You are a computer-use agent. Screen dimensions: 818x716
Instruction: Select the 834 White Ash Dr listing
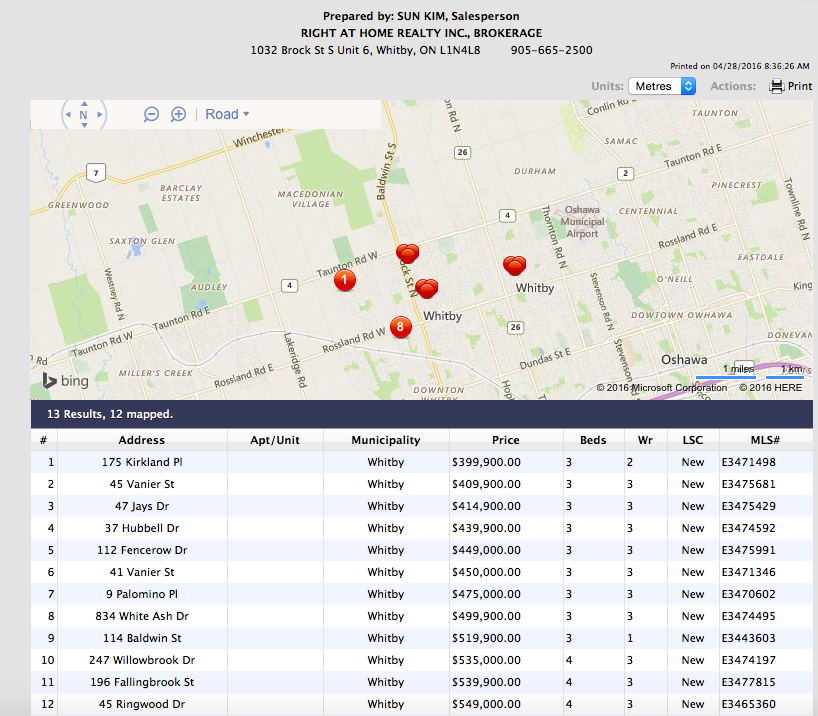[x=141, y=616]
